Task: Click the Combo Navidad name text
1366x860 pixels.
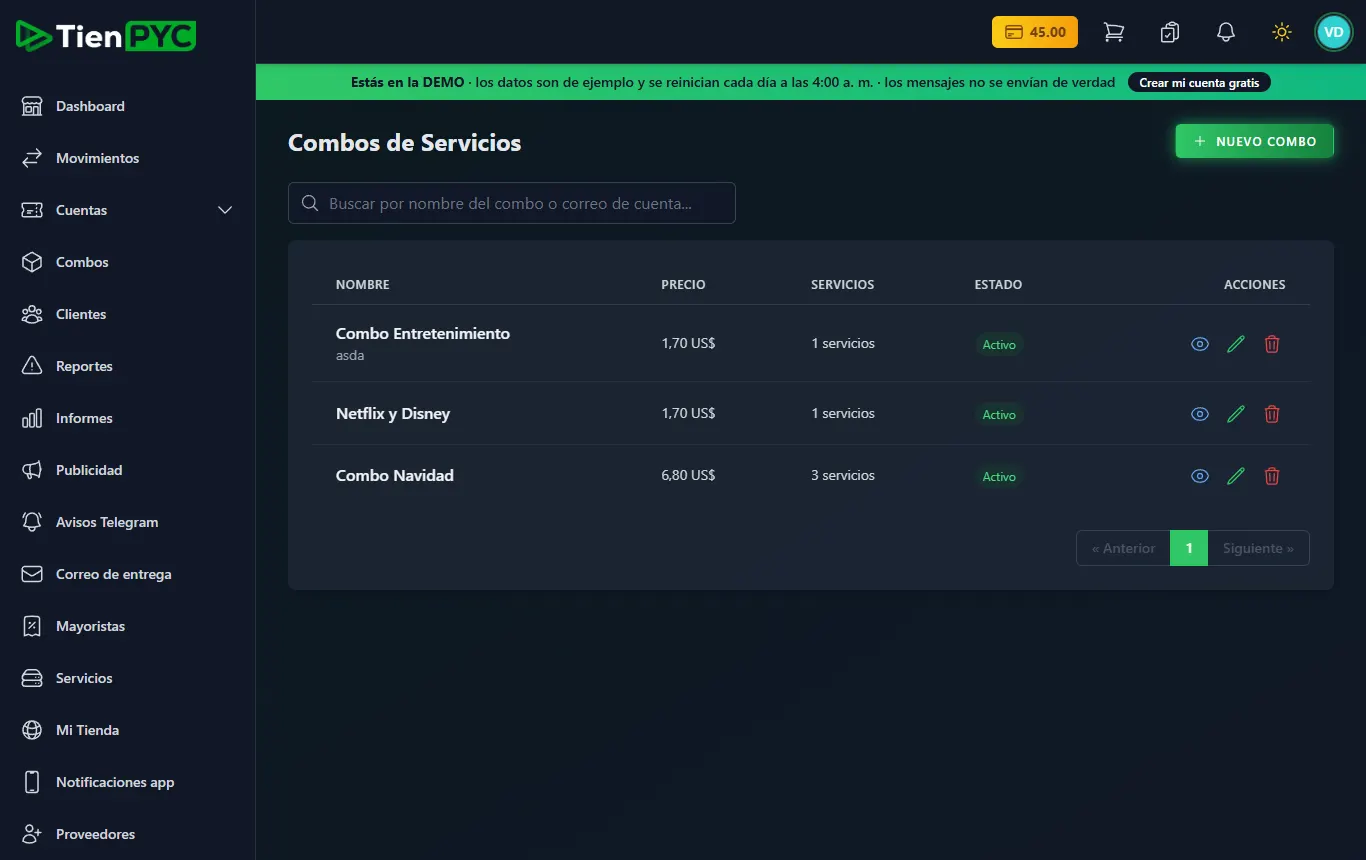Action: tap(395, 476)
